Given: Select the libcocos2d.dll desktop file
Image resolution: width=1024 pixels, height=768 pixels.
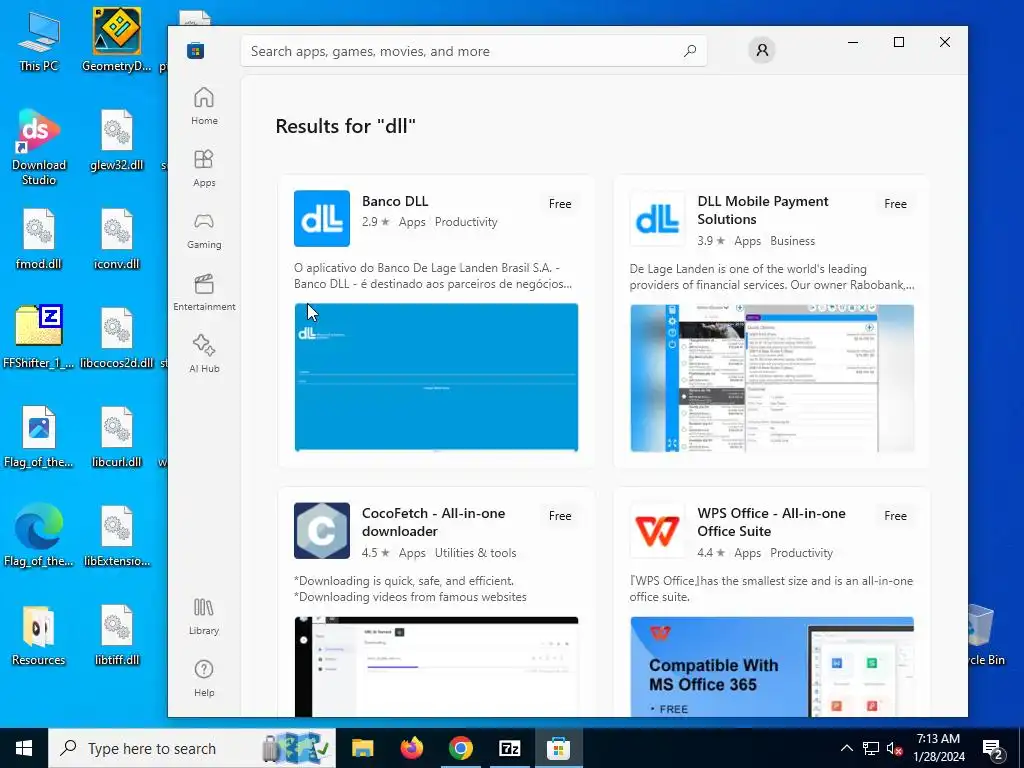Looking at the screenshot, I should [117, 338].
